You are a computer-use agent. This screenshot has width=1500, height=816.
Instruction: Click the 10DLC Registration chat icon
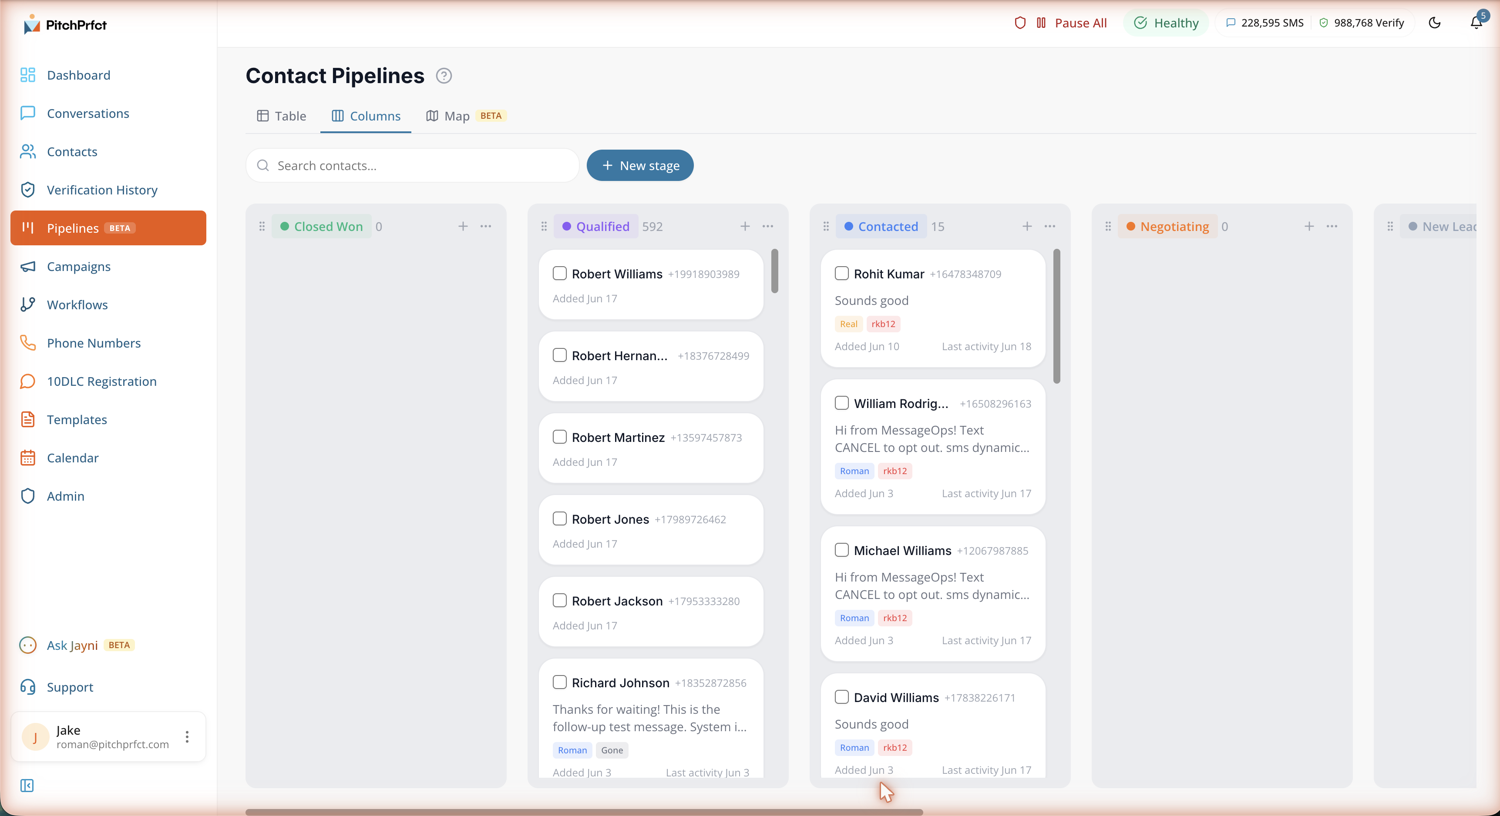(x=28, y=381)
